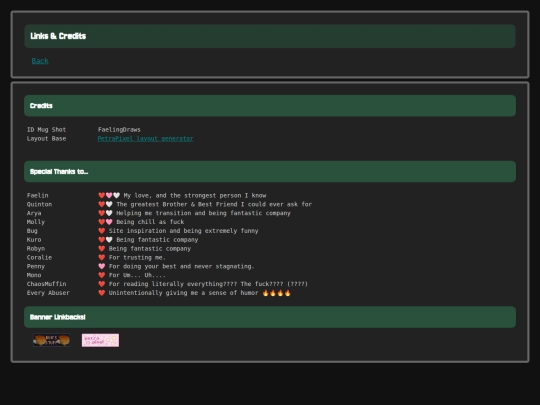Click the ID Mug Shot label
Screen dimensions: 540x405
pos(46,129)
